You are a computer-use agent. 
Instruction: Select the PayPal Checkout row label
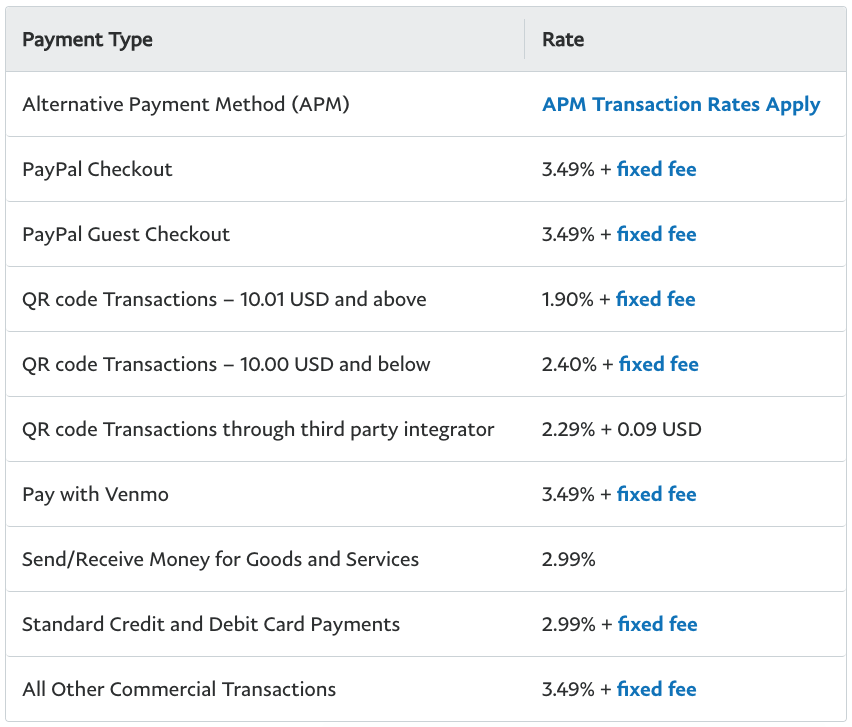tap(97, 169)
